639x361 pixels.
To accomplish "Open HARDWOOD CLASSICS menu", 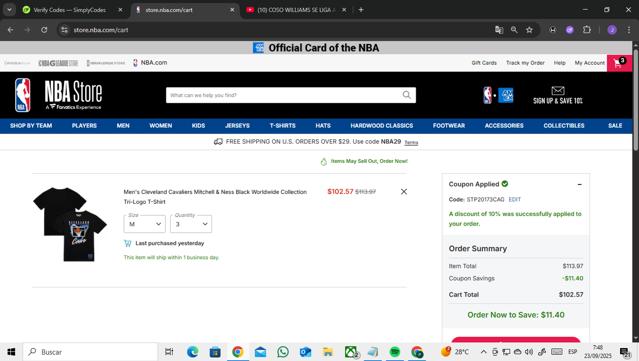I will 382,125.
